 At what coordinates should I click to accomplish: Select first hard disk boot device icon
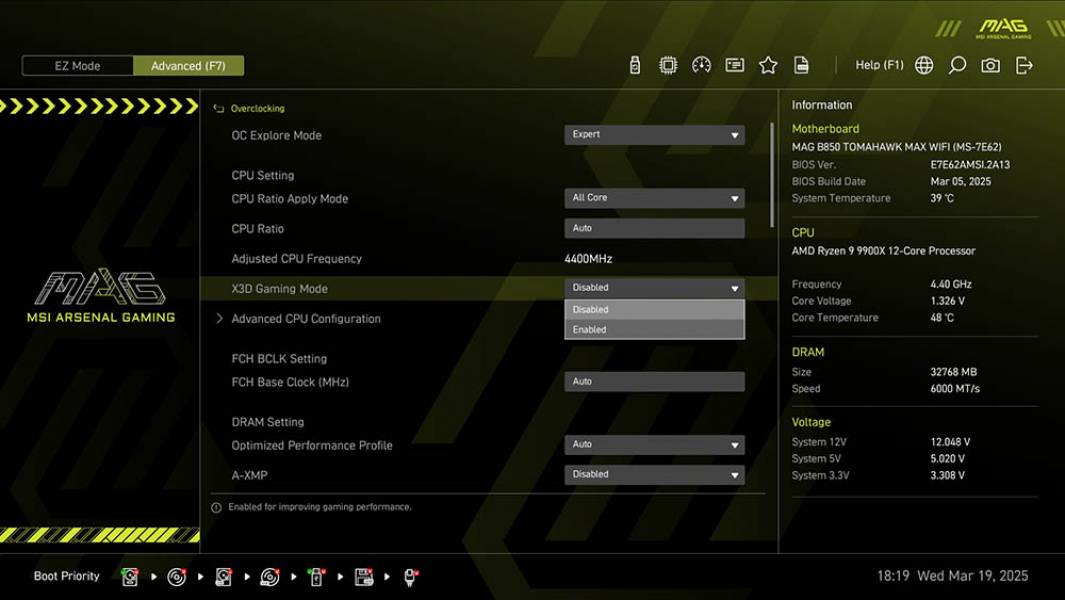(129, 577)
